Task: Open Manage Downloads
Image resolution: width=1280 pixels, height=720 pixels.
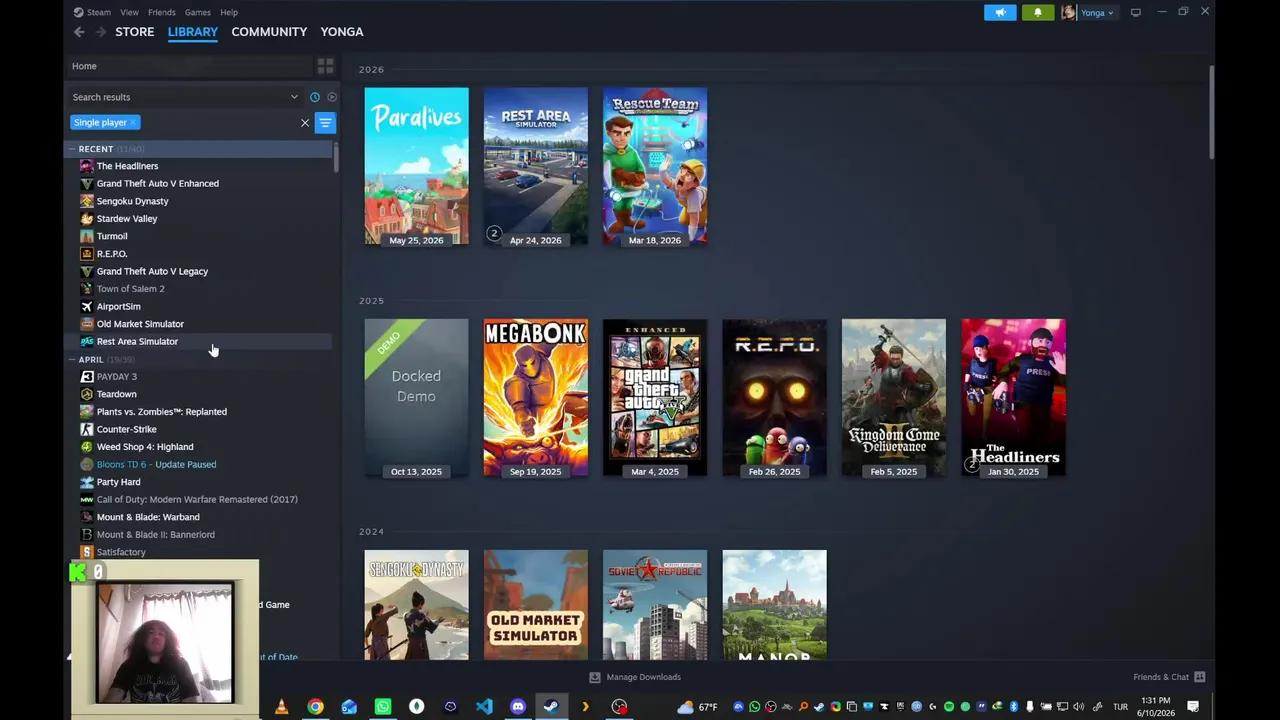Action: (x=635, y=677)
